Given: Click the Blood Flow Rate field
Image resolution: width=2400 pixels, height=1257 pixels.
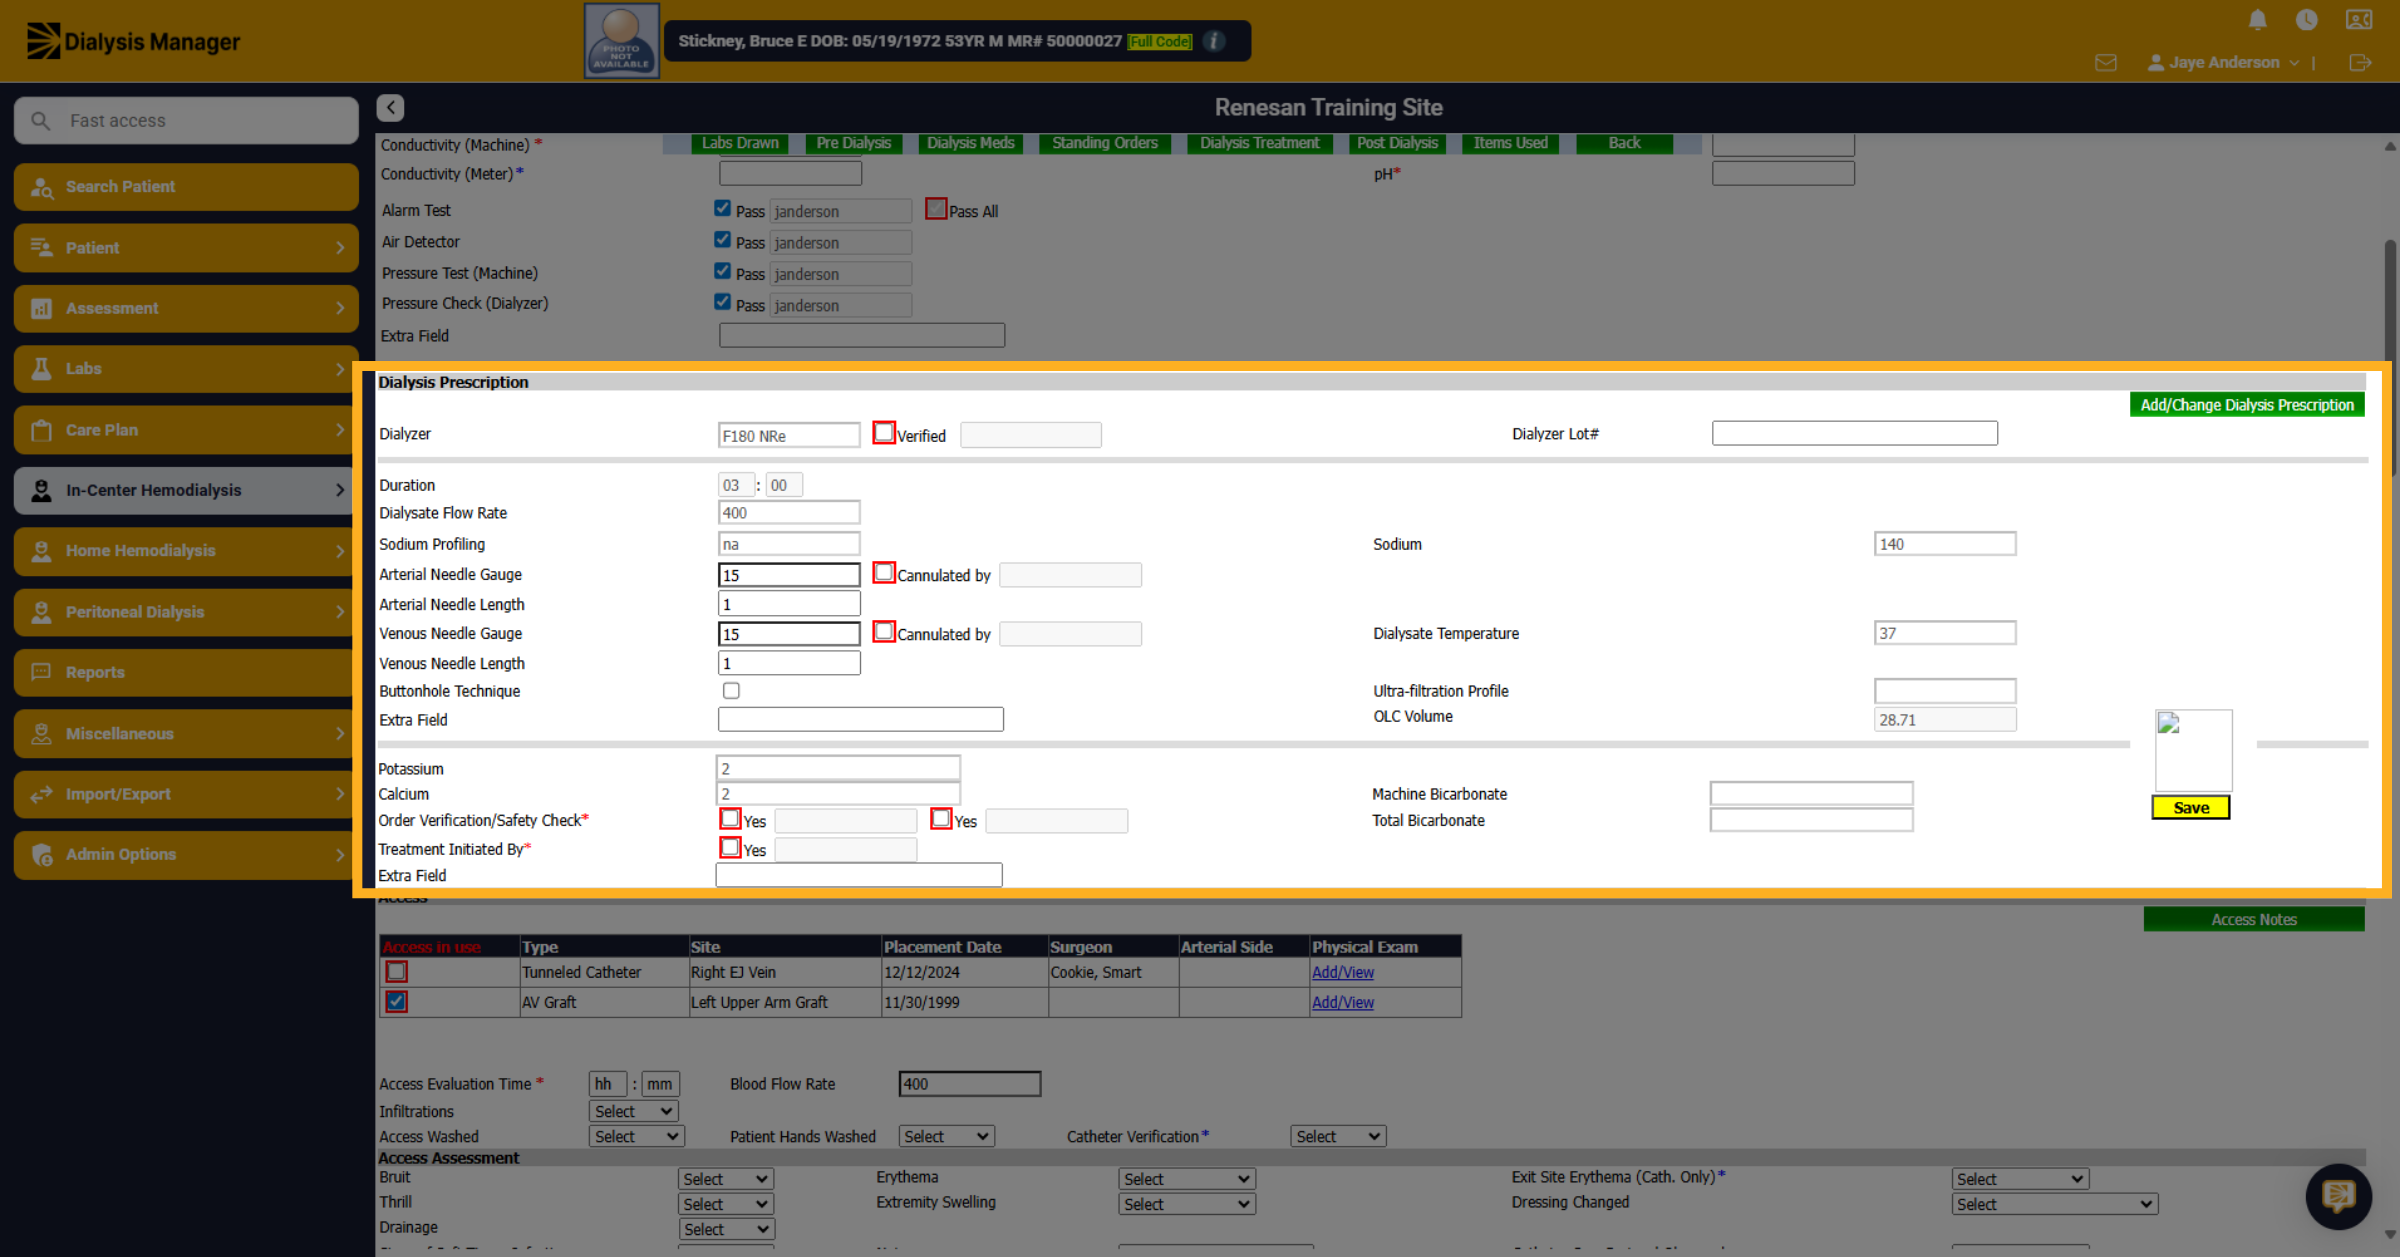Looking at the screenshot, I should (x=970, y=1083).
